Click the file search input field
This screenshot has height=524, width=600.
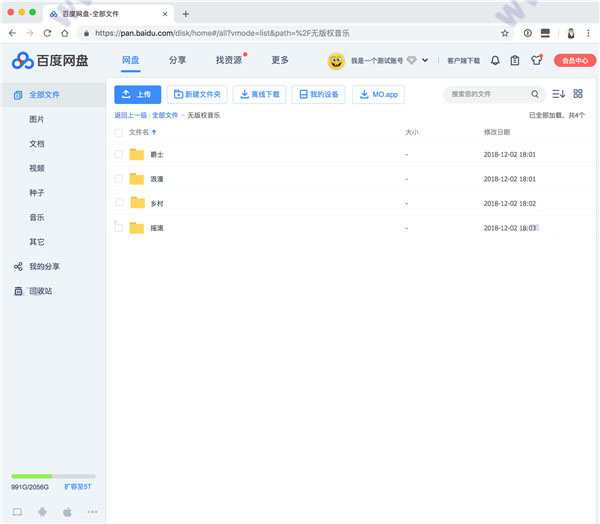(x=487, y=94)
